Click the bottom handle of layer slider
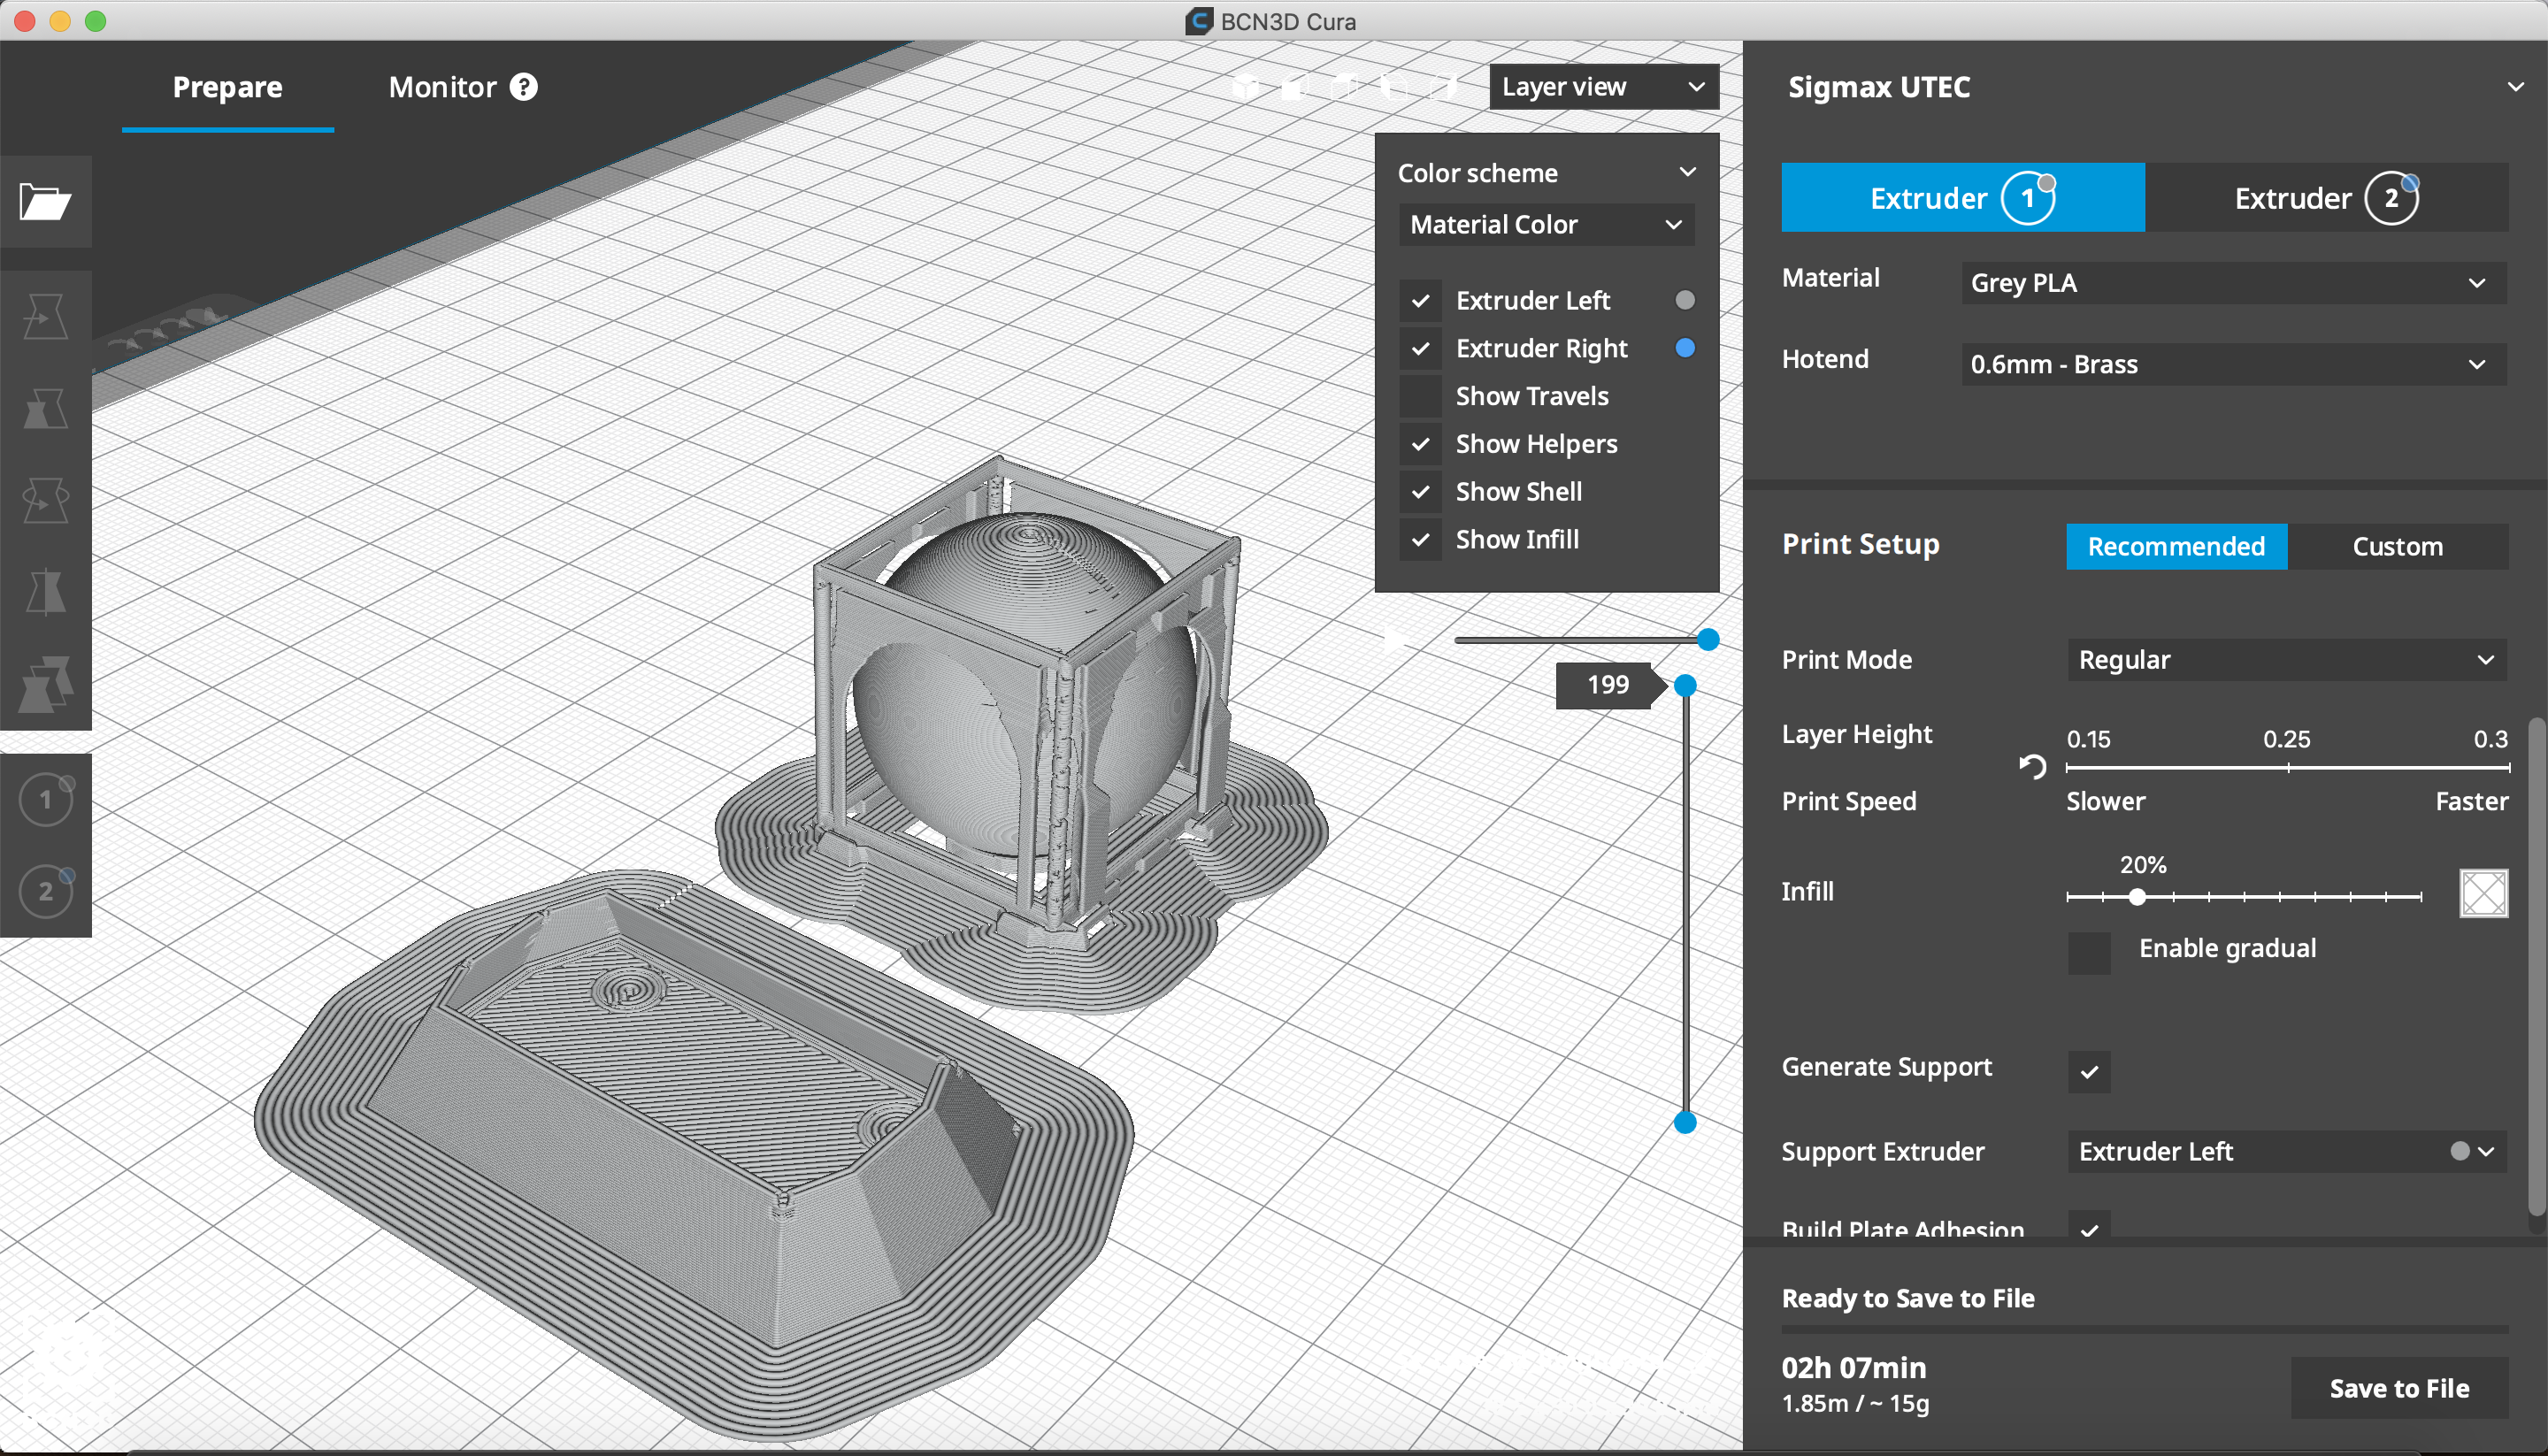Image resolution: width=2548 pixels, height=1456 pixels. click(x=1685, y=1123)
